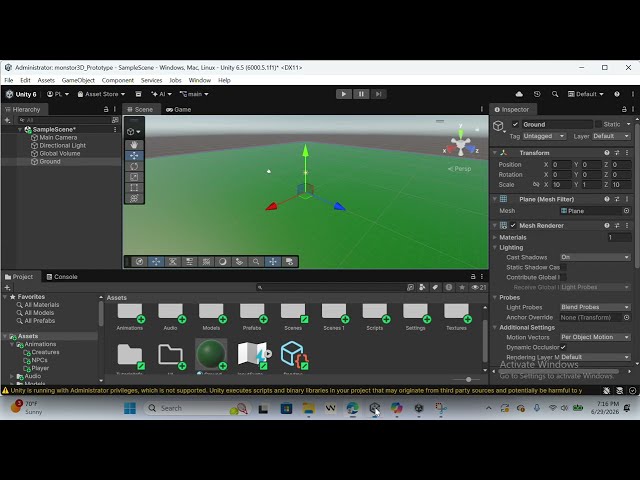Toggle the Inspector lock icon
640x480 pixels.
(x=624, y=109)
